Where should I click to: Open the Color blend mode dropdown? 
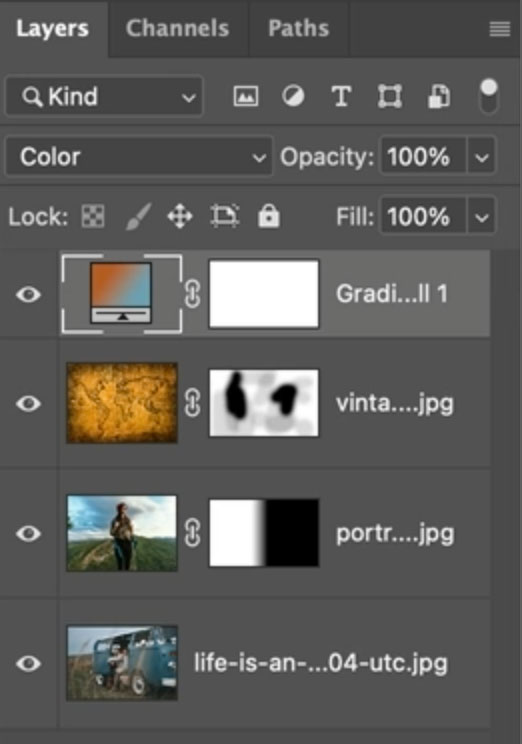pos(139,157)
